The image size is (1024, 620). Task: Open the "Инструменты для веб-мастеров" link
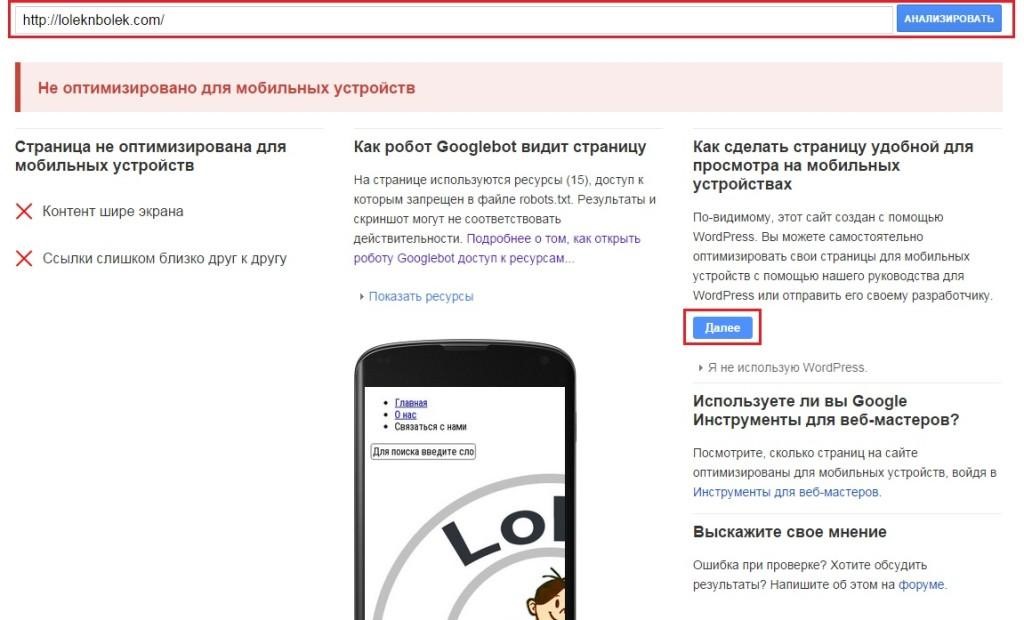click(786, 492)
